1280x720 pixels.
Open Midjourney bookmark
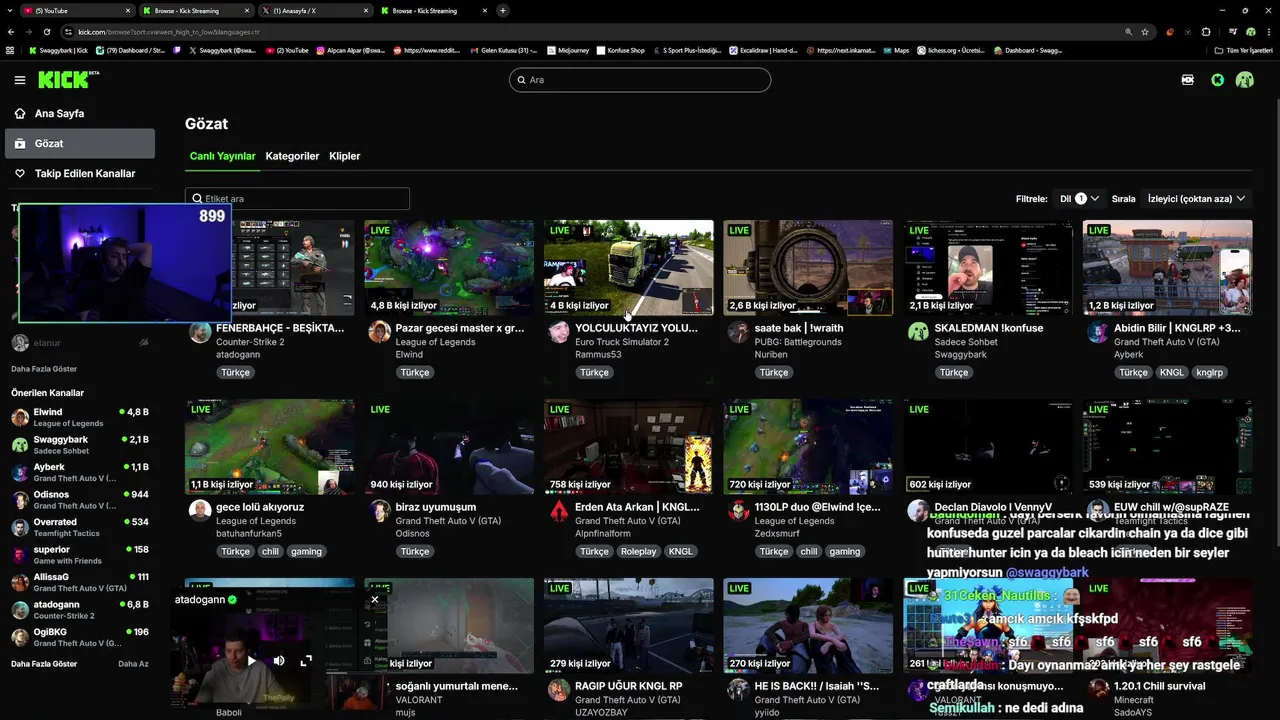click(x=568, y=50)
